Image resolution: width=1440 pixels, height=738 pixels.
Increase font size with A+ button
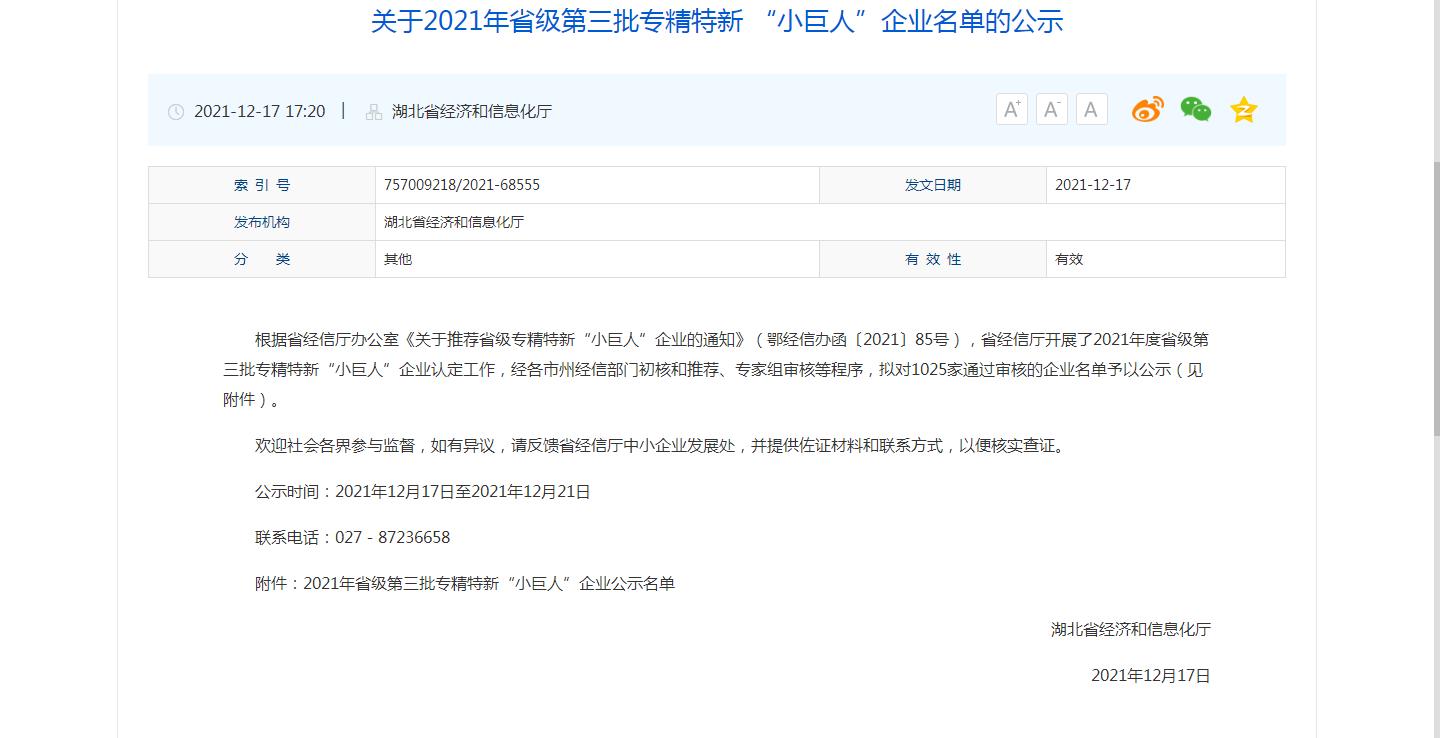1011,109
